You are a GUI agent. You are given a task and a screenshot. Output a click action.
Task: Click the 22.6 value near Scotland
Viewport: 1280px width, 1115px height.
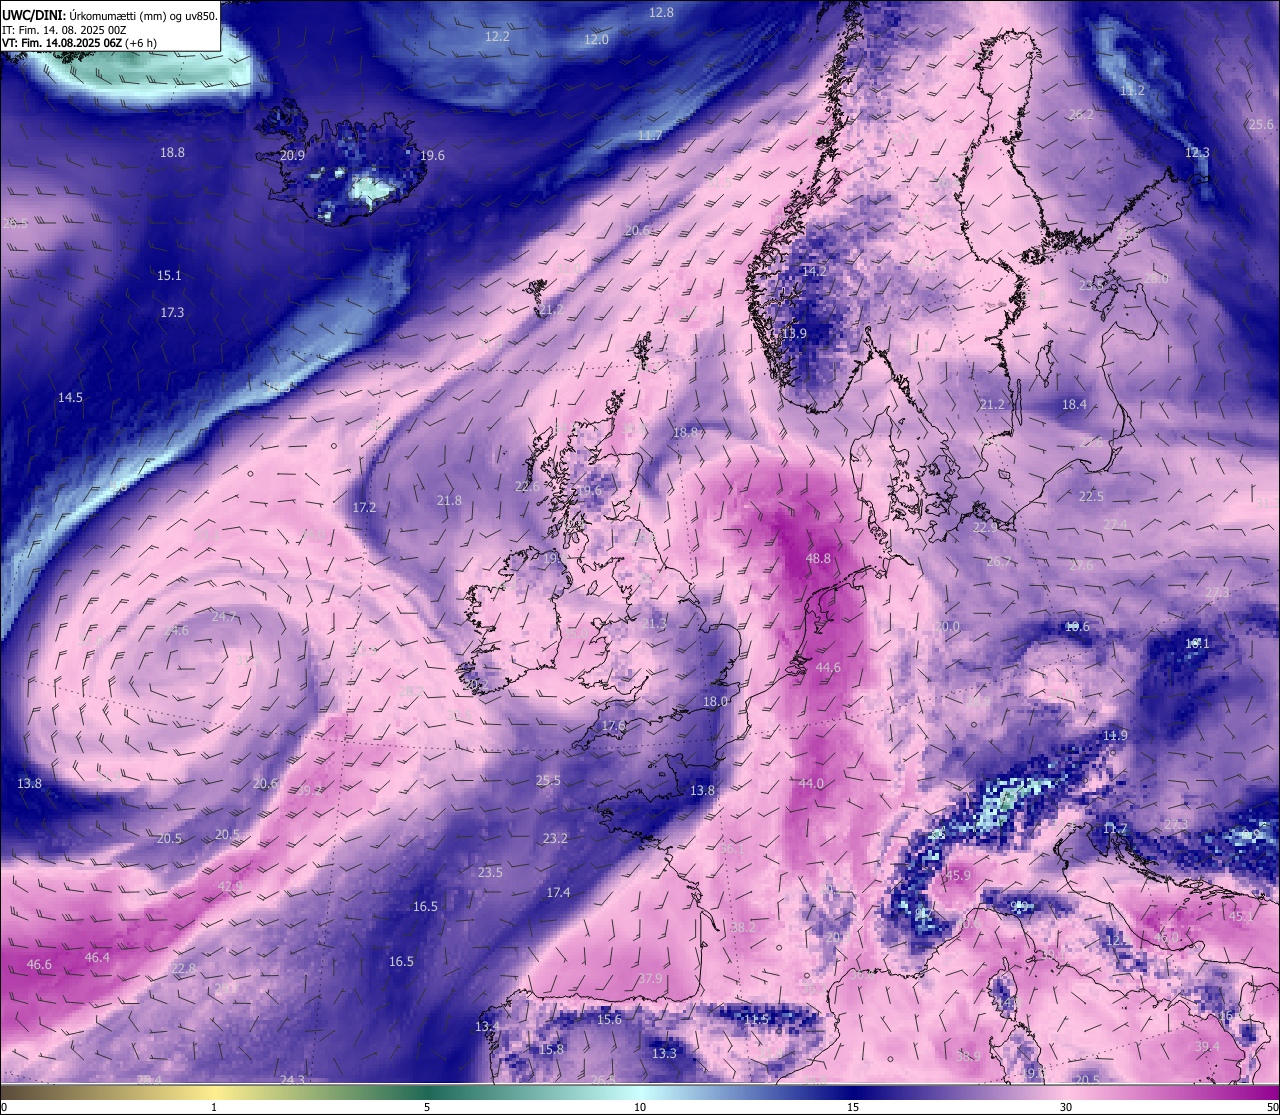point(527,487)
